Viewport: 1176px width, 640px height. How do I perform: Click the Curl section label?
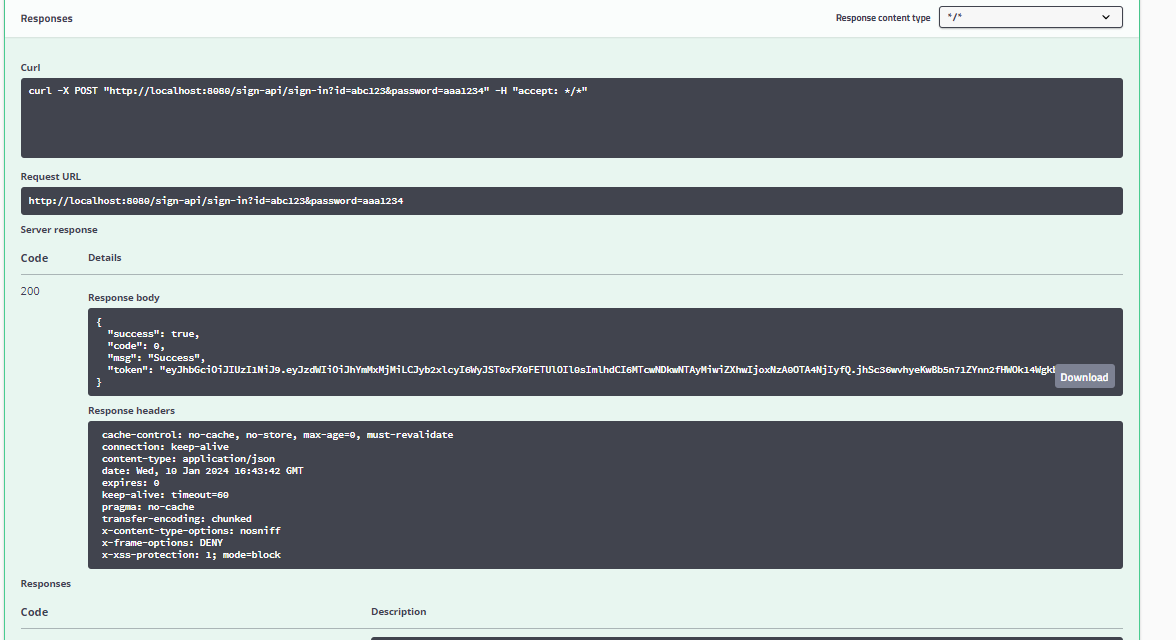pos(30,68)
